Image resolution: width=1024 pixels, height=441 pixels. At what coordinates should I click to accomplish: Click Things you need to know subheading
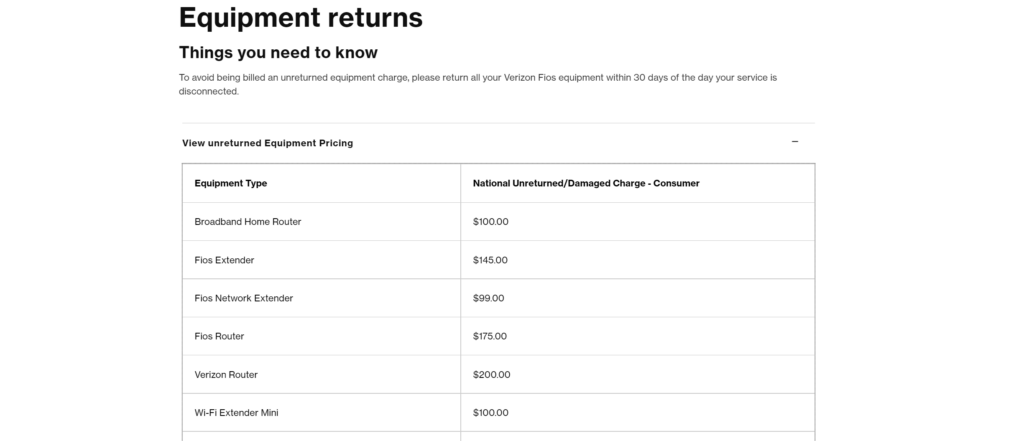click(x=278, y=52)
